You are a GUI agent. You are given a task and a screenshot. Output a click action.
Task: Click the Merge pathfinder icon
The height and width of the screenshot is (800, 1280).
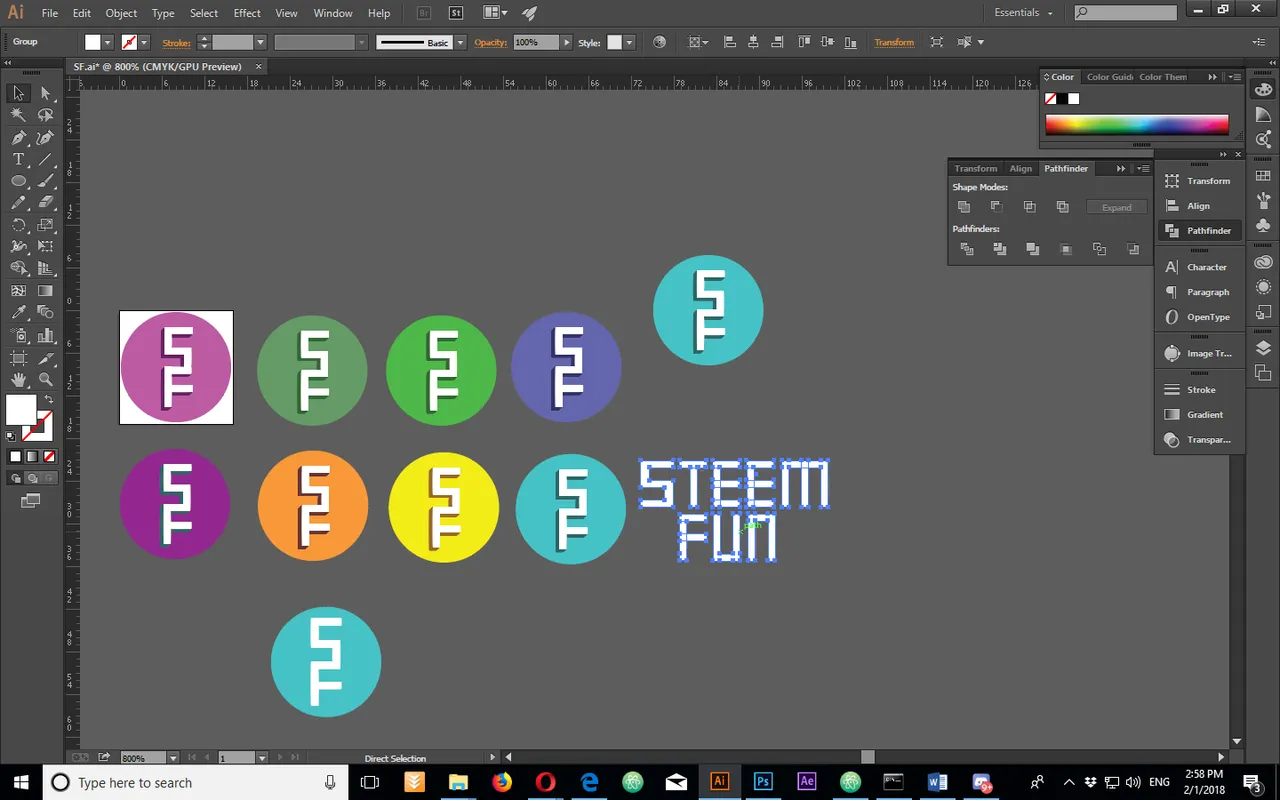[1033, 249]
